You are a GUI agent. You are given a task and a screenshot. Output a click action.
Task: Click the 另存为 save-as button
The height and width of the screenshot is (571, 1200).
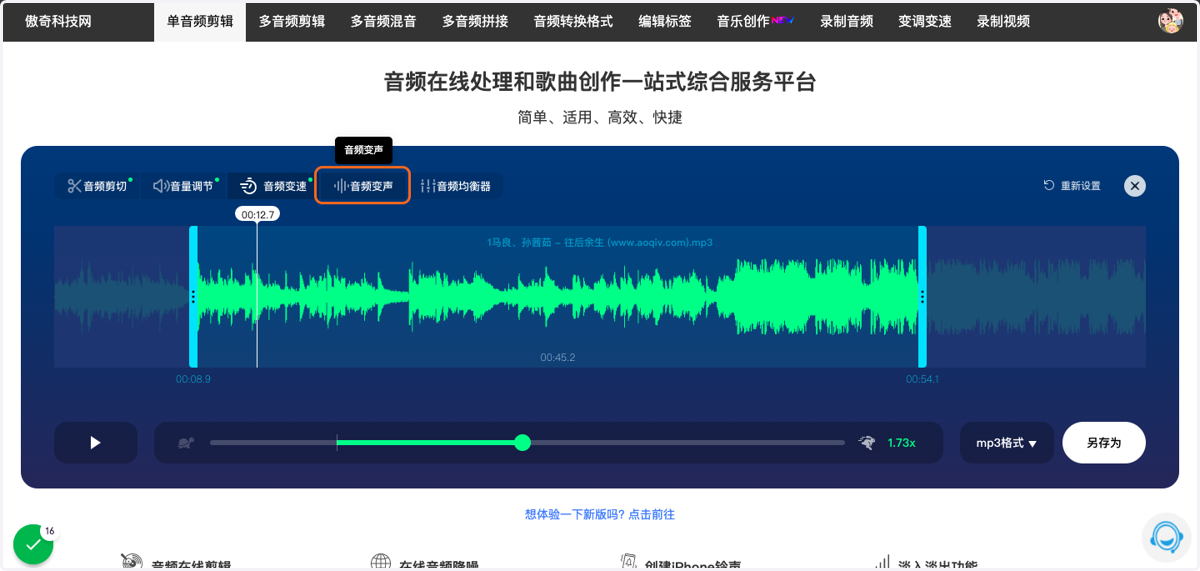pos(1104,442)
